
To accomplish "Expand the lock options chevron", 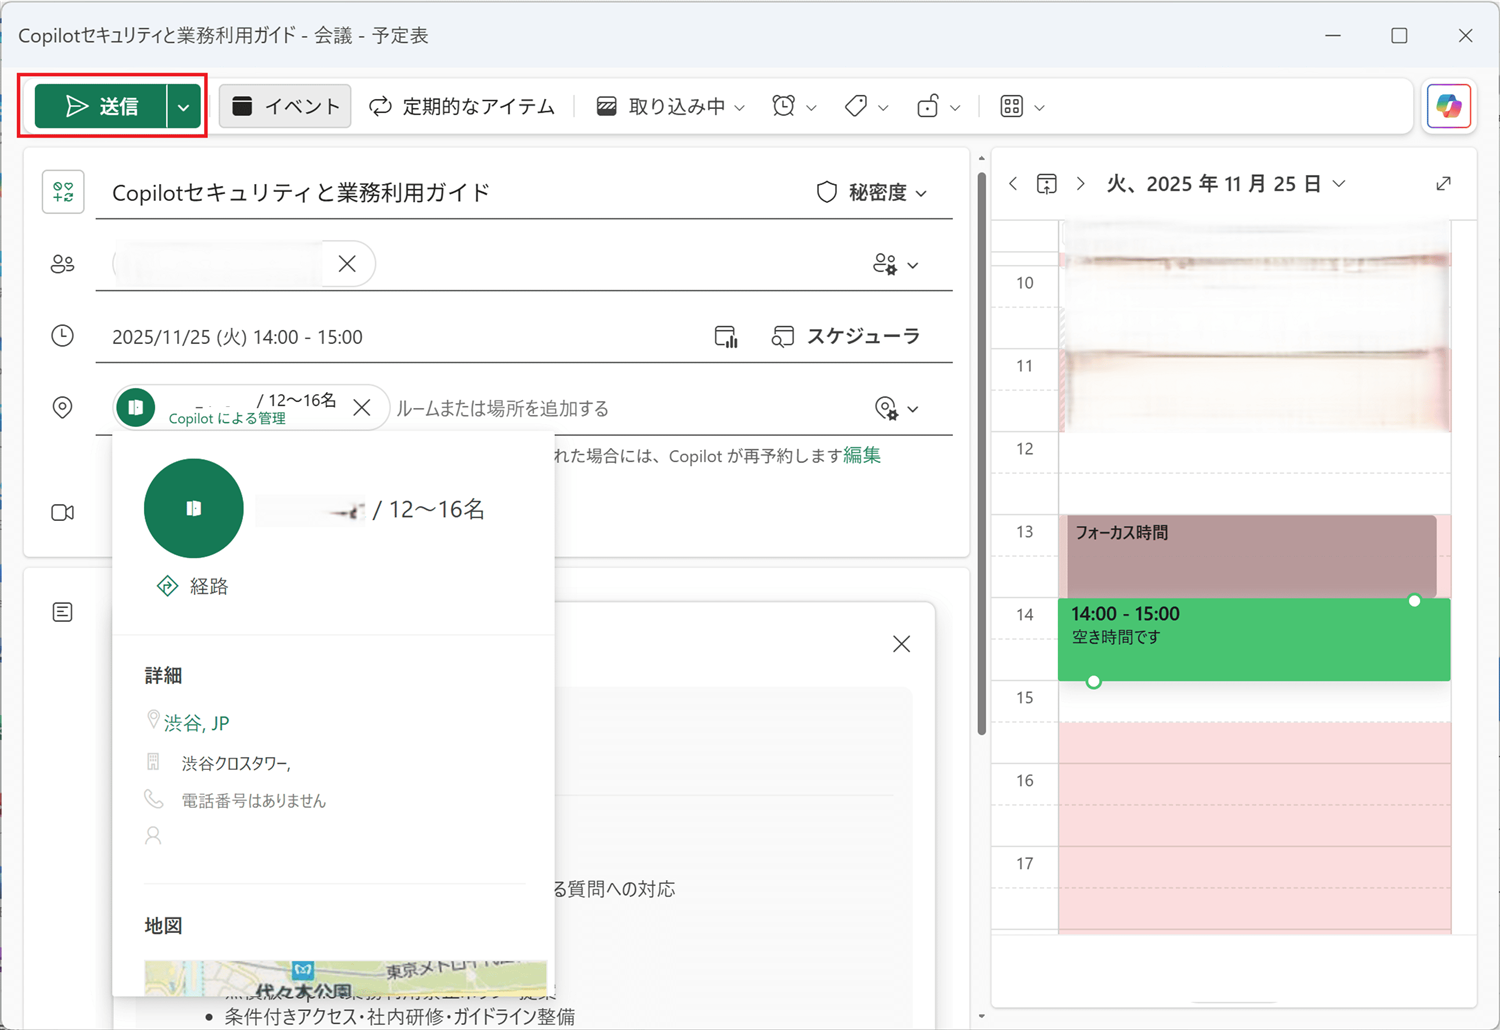I will coord(955,107).
